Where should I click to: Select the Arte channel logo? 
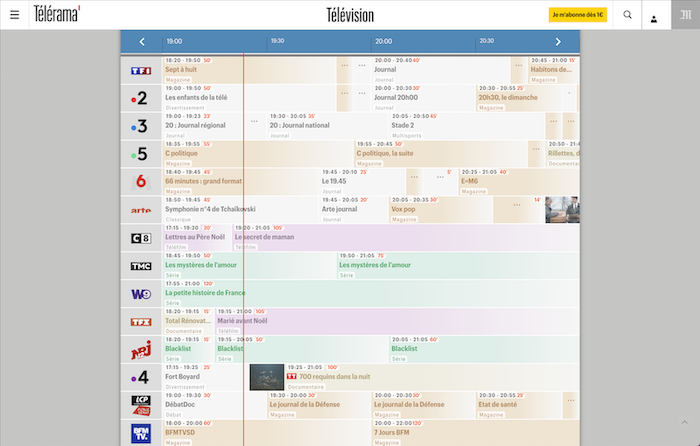pyautogui.click(x=141, y=210)
